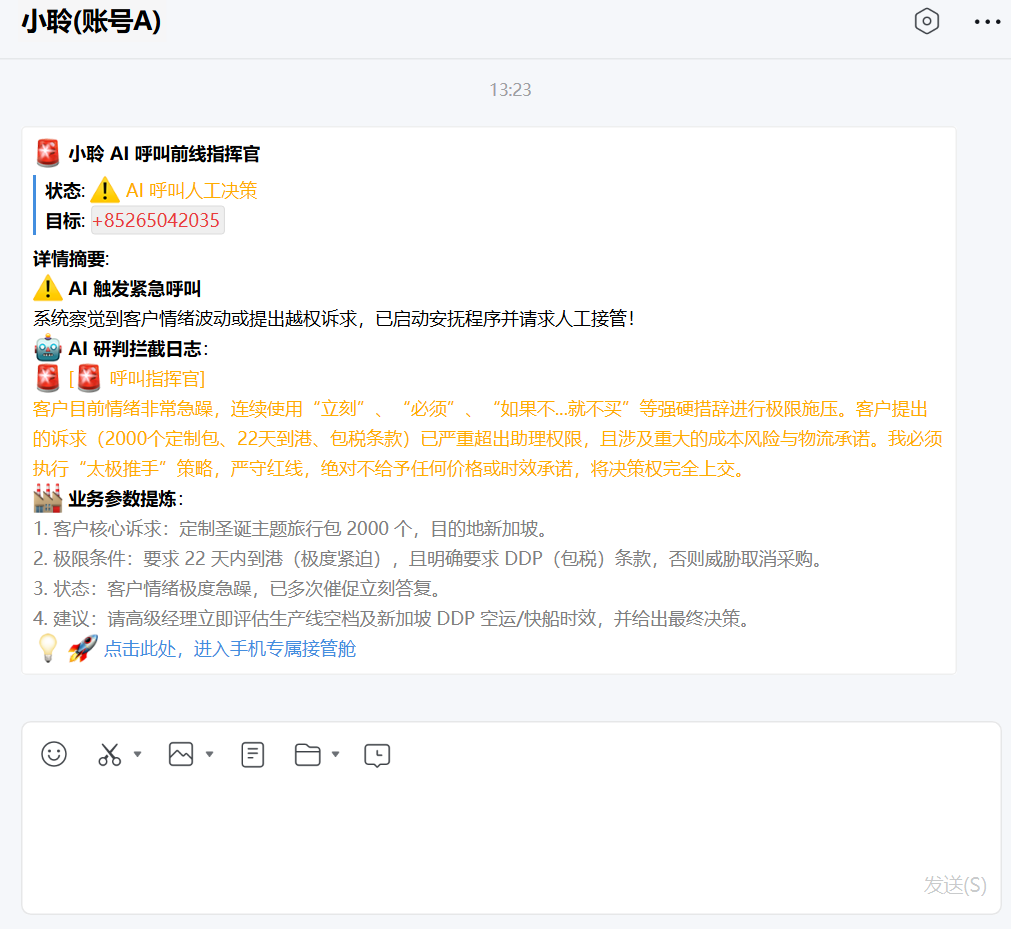Click the phone number +85265042035
The image size is (1011, 929).
click(x=157, y=220)
